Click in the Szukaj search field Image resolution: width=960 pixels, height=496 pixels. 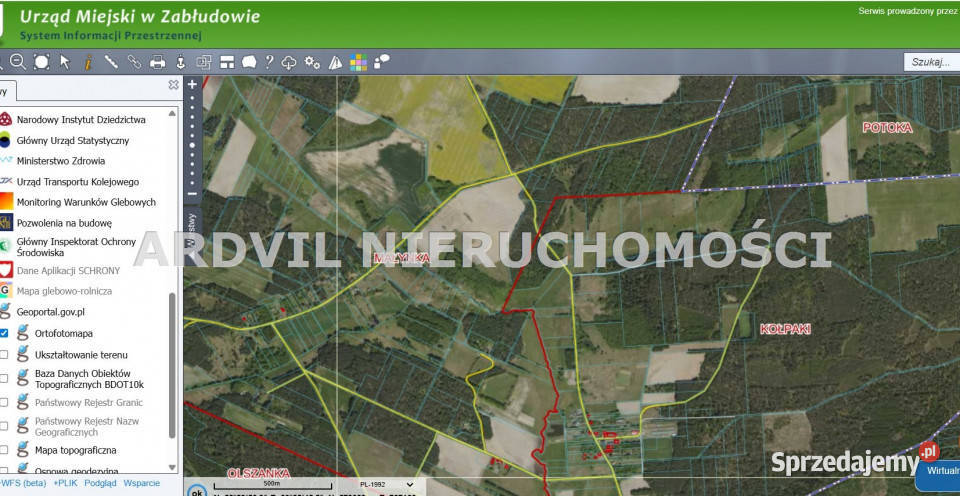[x=930, y=62]
